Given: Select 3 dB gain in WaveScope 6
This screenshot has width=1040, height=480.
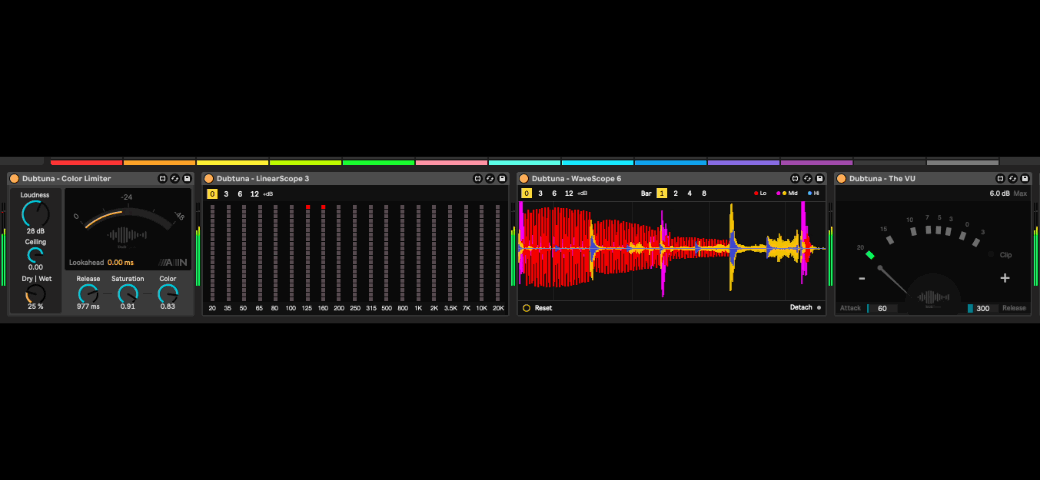Looking at the screenshot, I should point(541,194).
